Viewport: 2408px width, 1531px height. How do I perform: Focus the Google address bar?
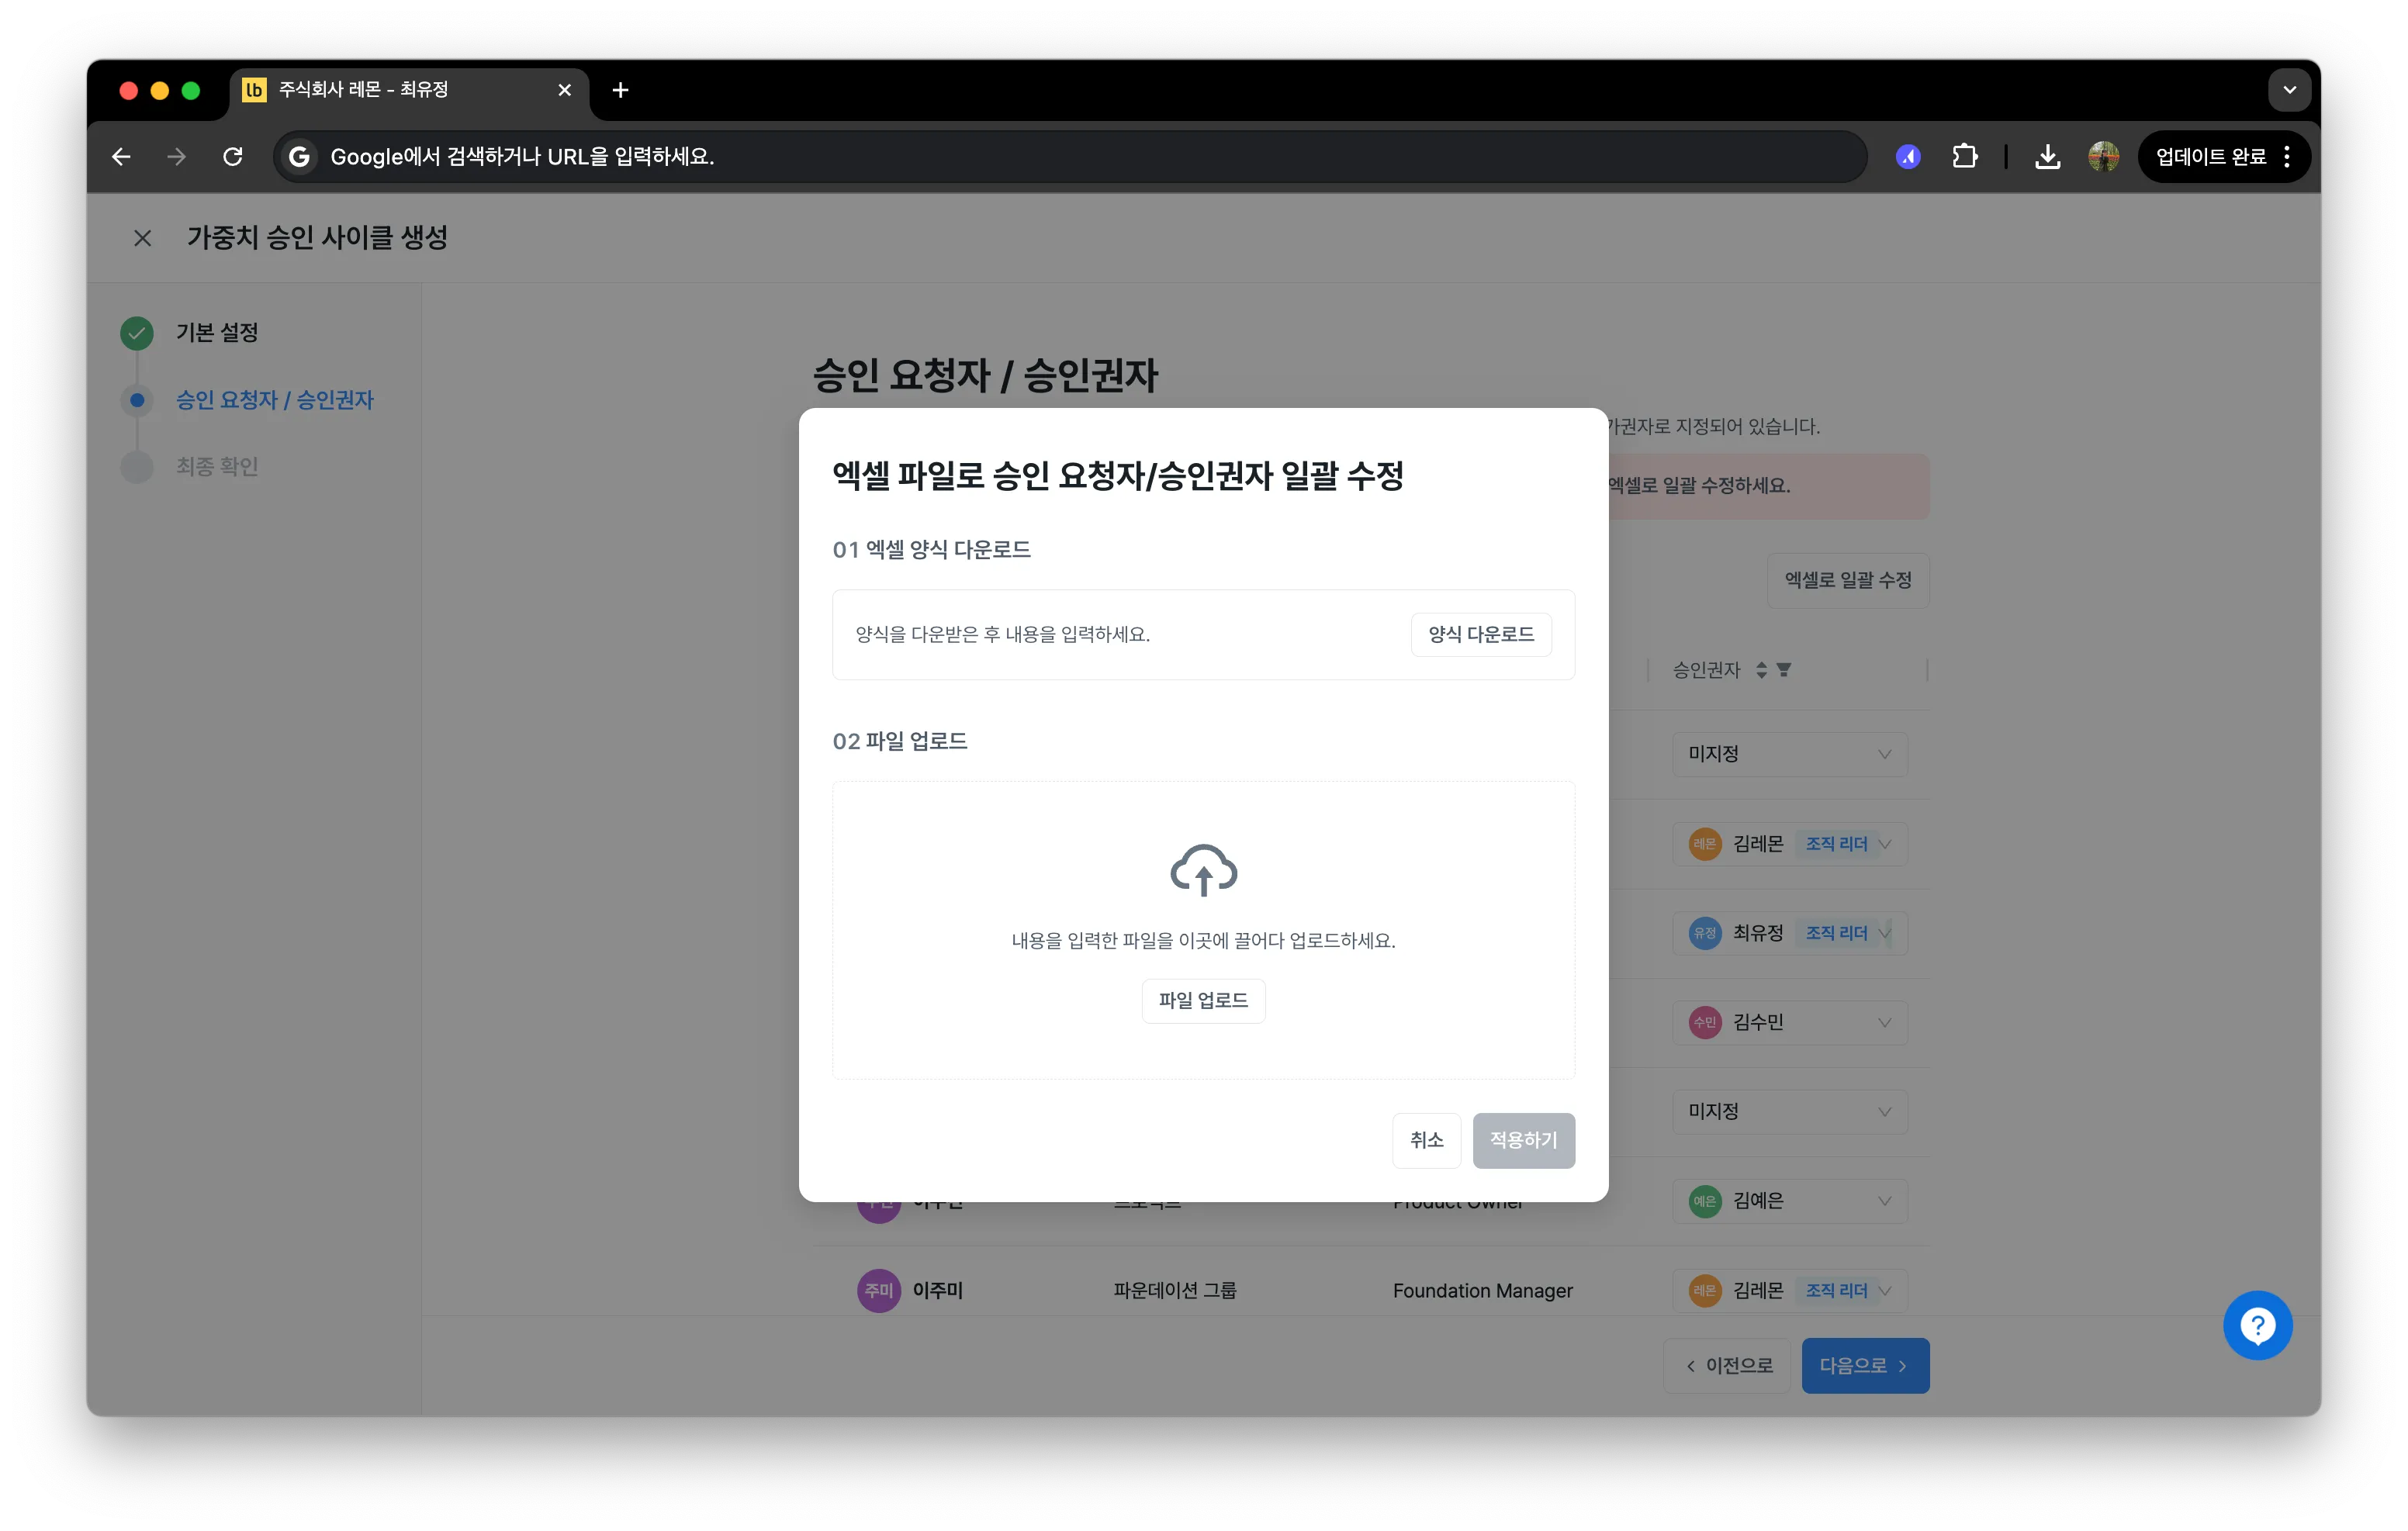pyautogui.click(x=1070, y=156)
